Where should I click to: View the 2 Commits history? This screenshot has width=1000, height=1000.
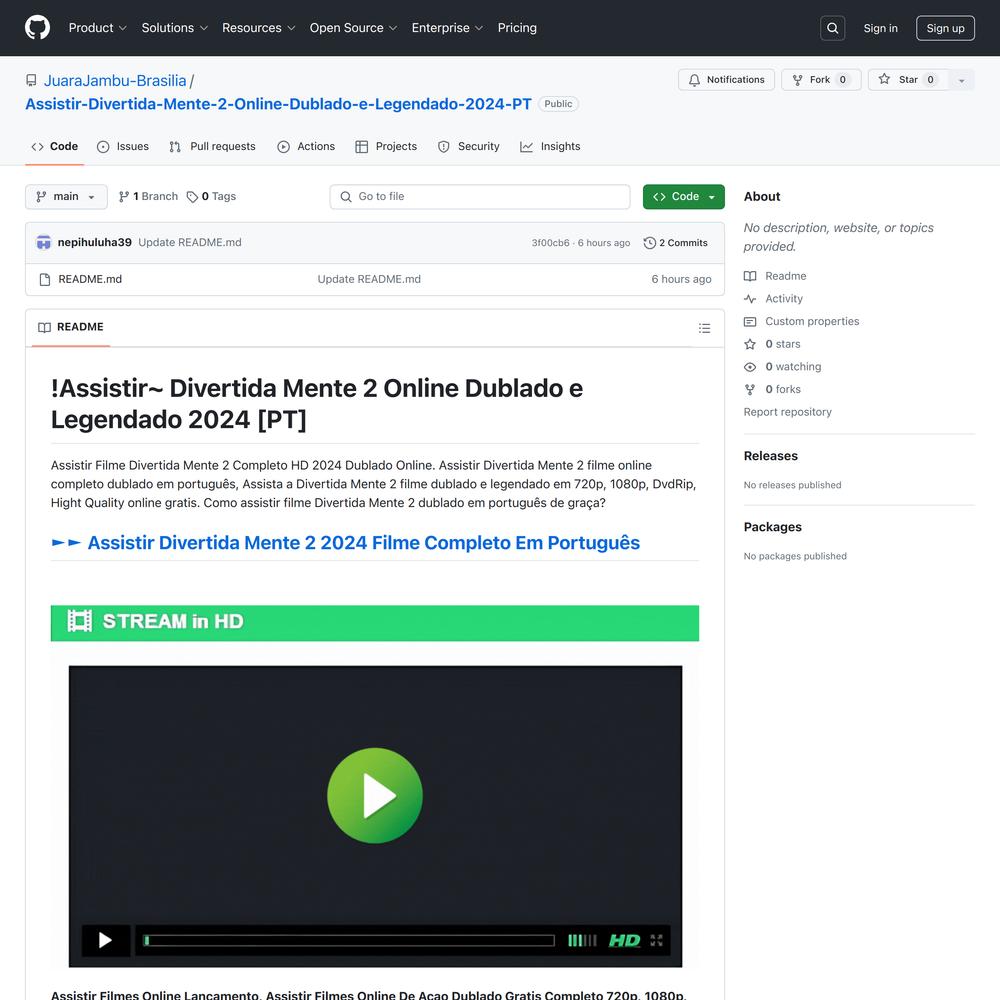tap(675, 243)
